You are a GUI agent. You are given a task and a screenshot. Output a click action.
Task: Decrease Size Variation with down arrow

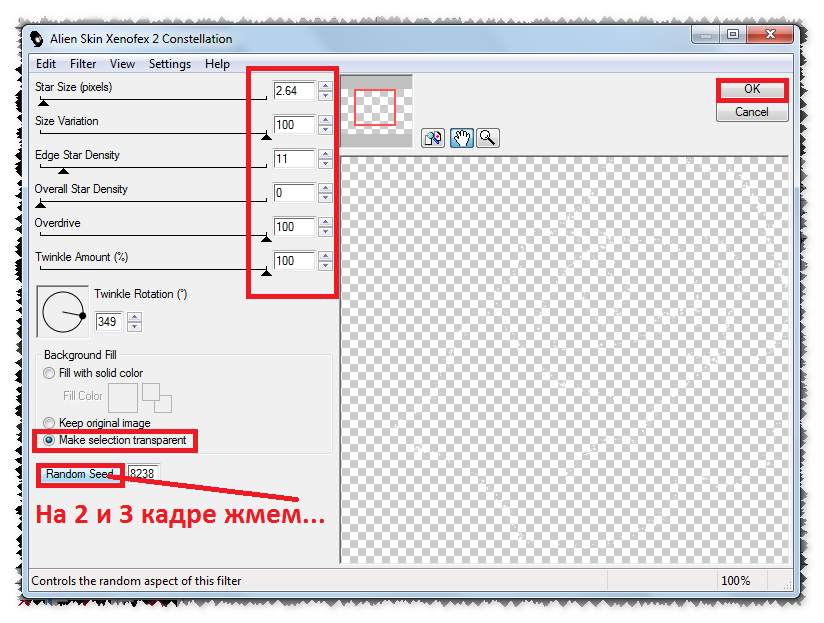(325, 129)
